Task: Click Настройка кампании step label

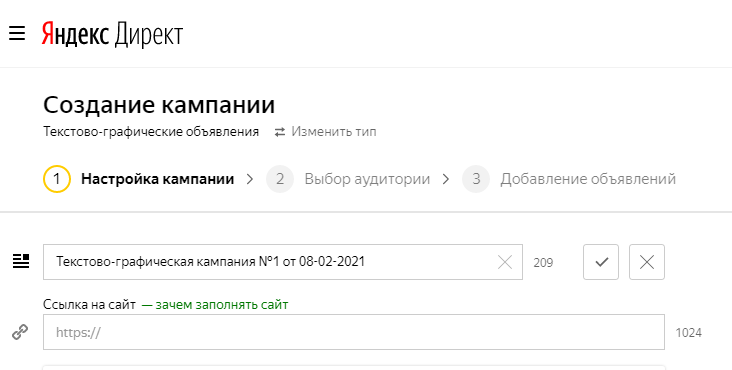Action: coord(157,179)
